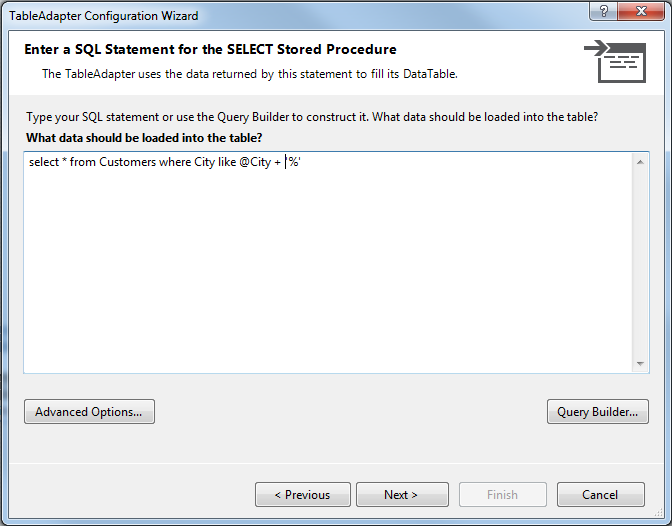Close the TableAdapter Configuration Wizard window

[641, 11]
